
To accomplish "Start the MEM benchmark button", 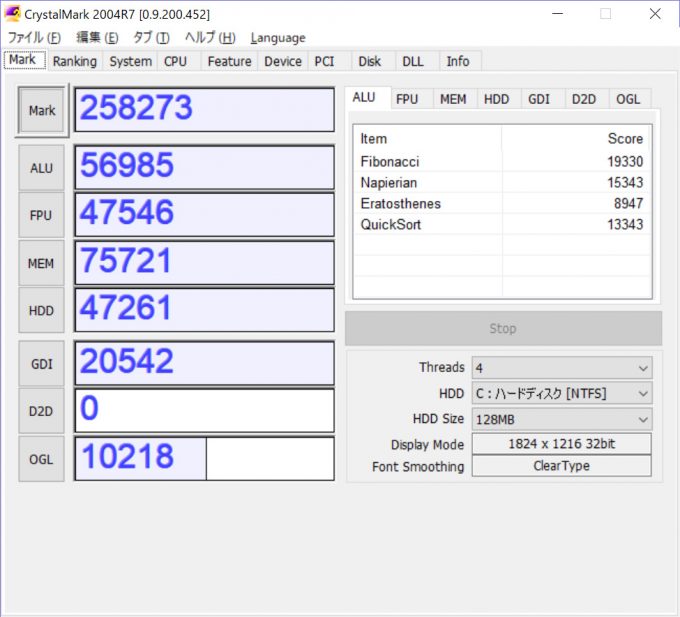I will click(42, 263).
